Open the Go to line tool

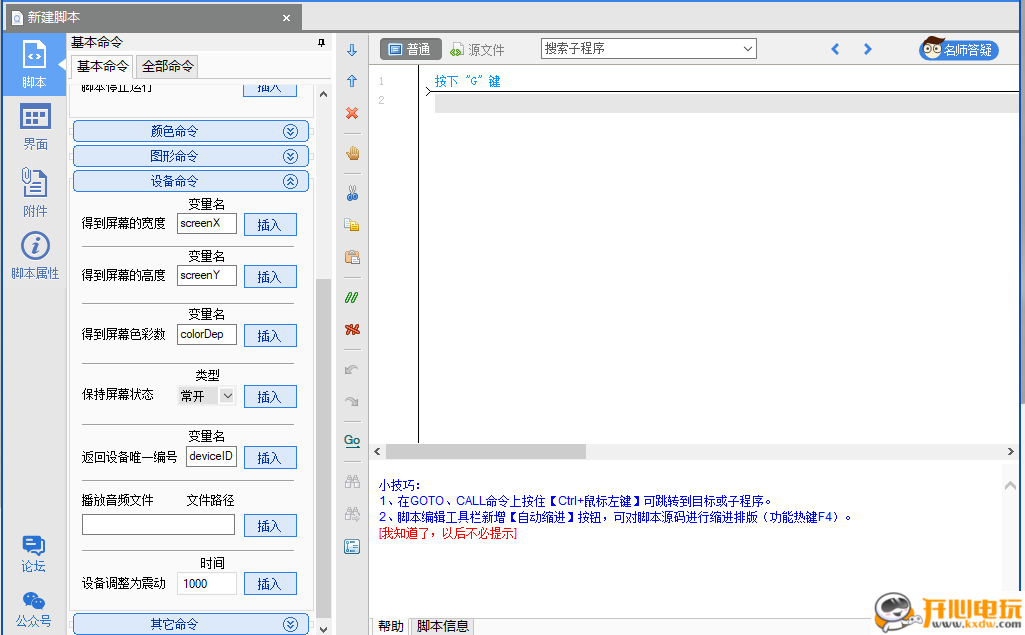351,440
